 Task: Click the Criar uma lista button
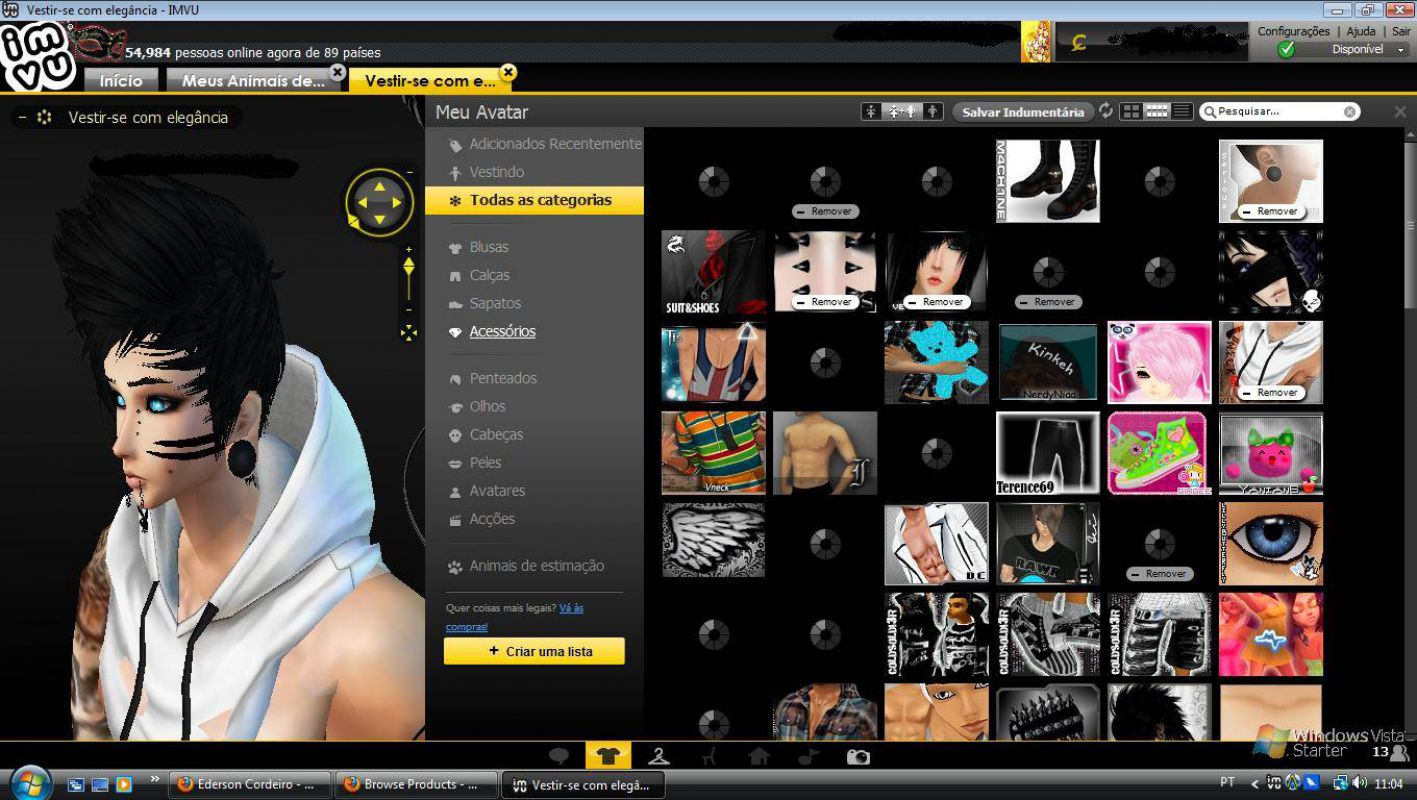coord(534,651)
